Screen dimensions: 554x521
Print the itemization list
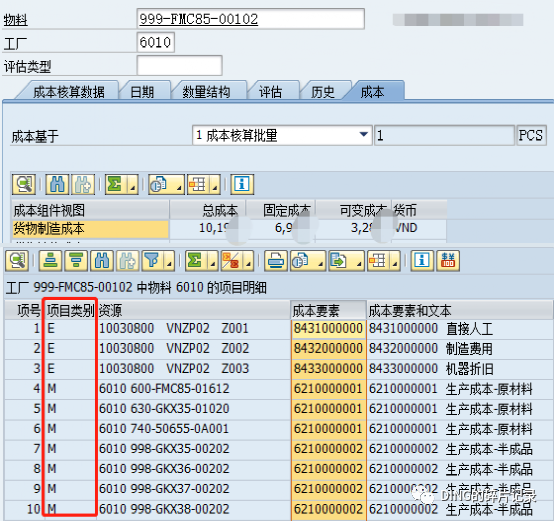pos(276,261)
